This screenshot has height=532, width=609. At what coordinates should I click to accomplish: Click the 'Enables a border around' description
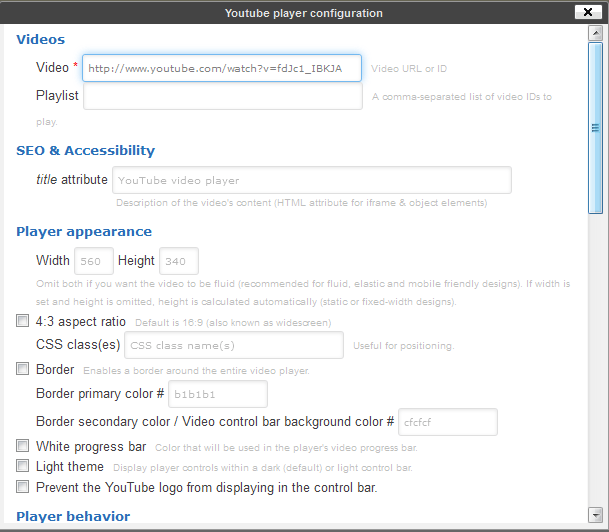(196, 371)
